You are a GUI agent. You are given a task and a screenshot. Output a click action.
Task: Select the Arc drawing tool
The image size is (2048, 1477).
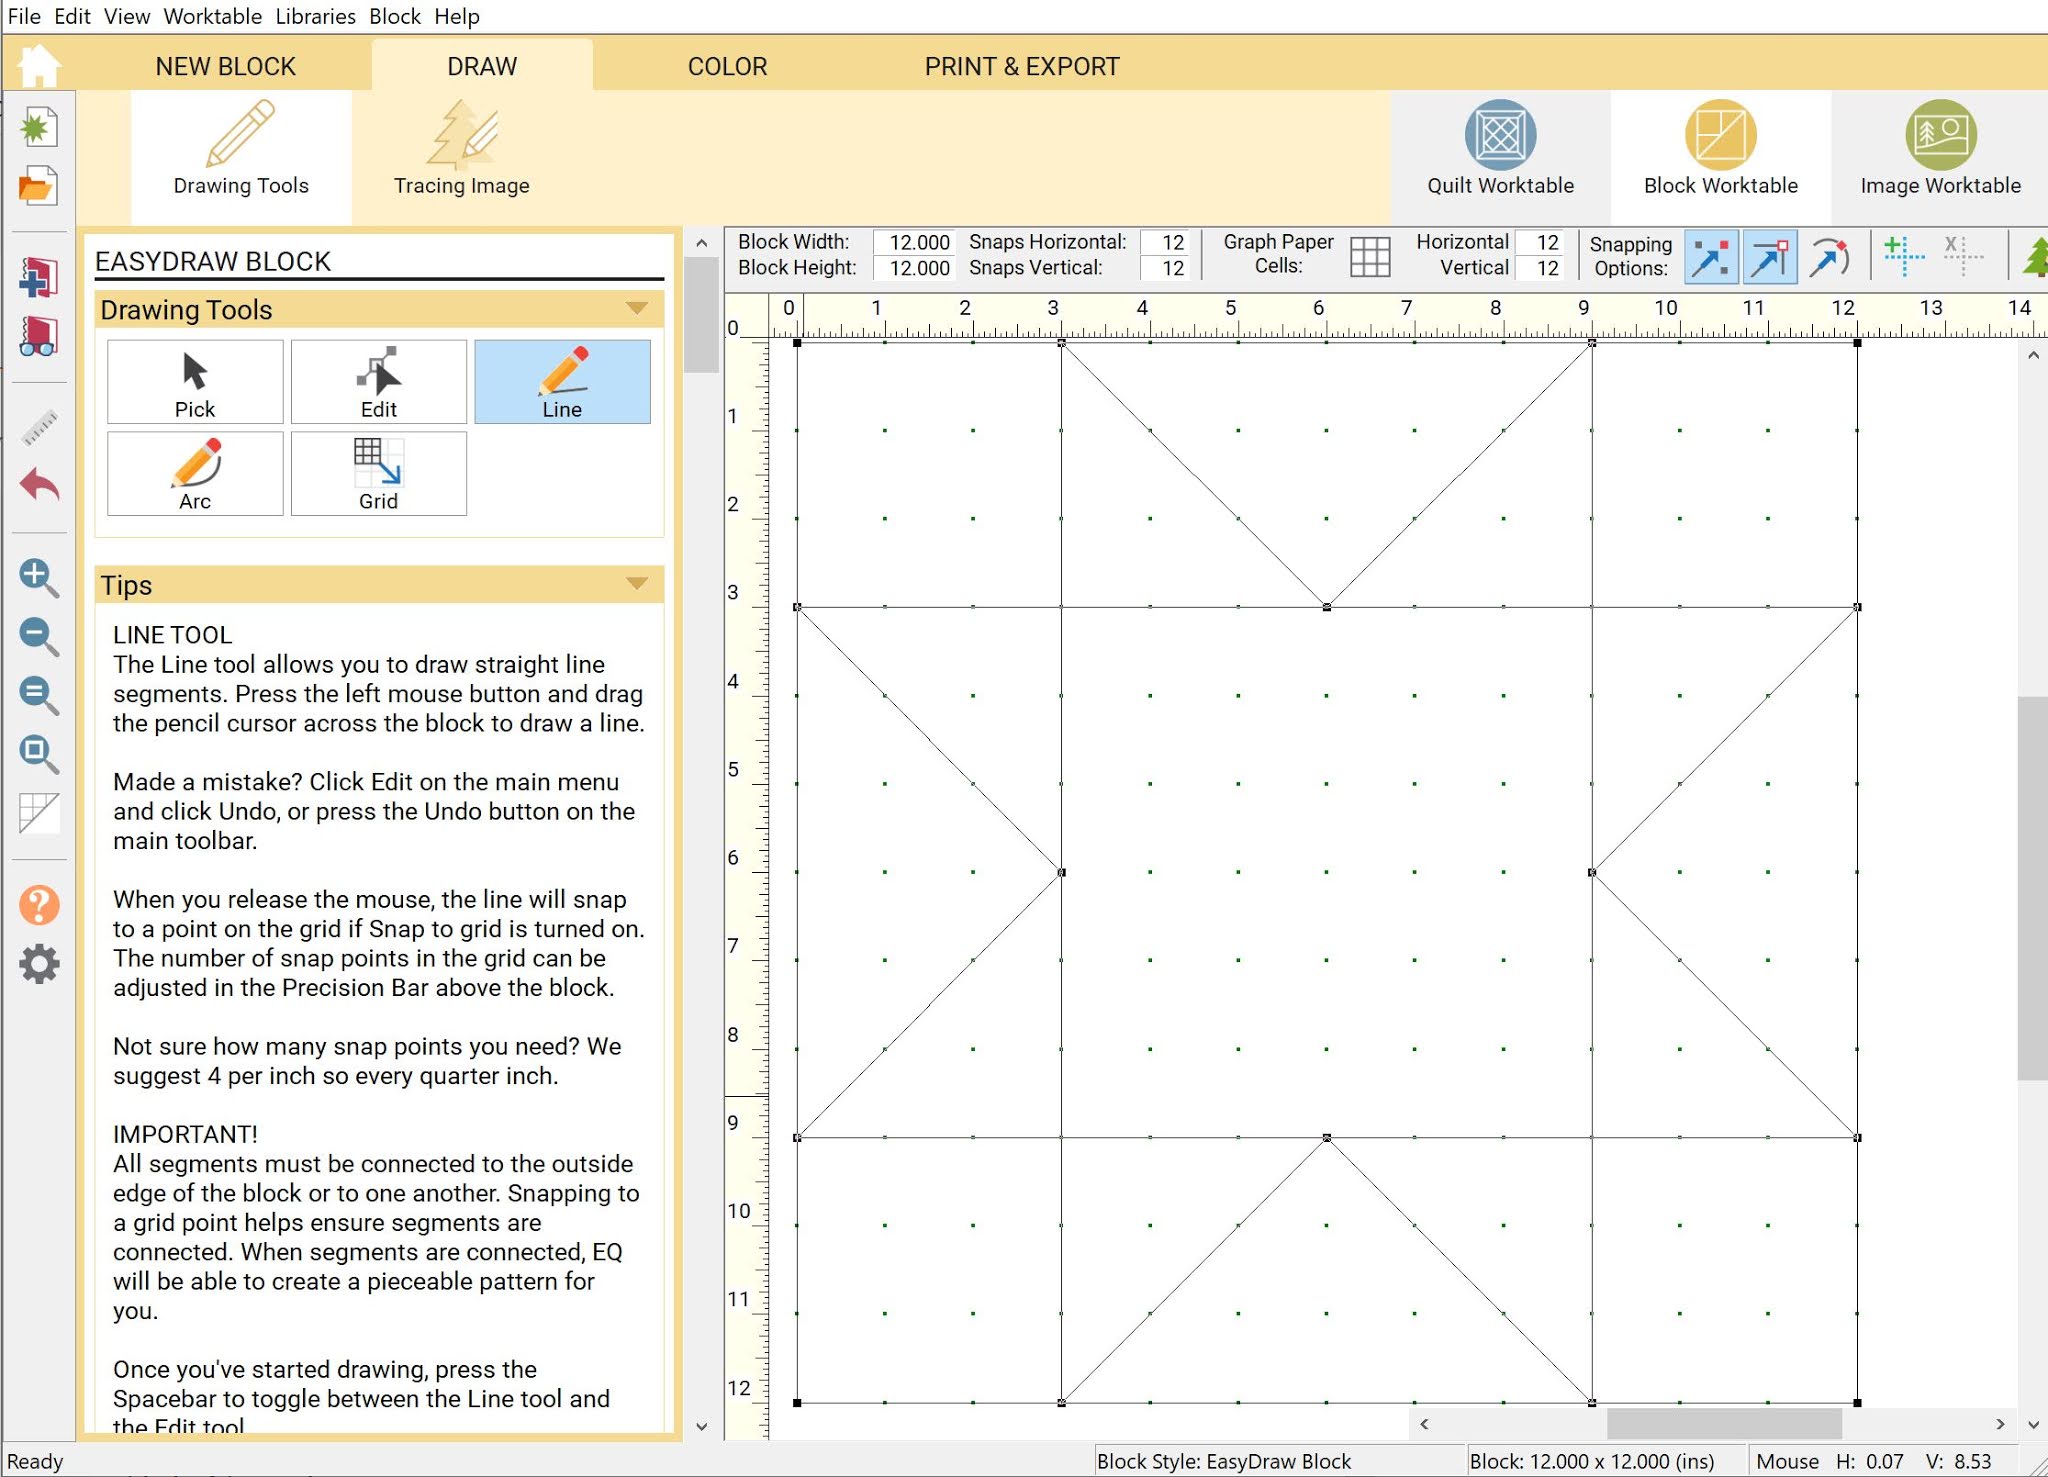(x=195, y=474)
